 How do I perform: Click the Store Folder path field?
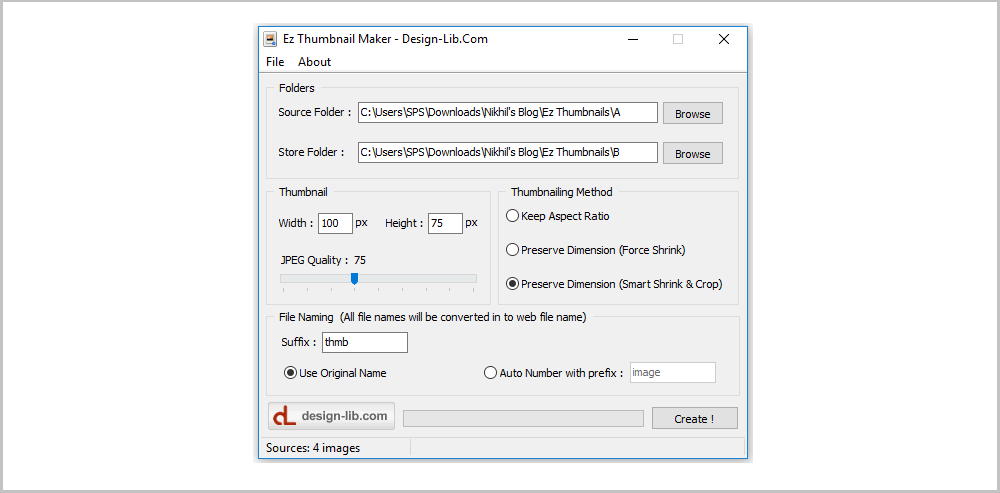coord(508,152)
